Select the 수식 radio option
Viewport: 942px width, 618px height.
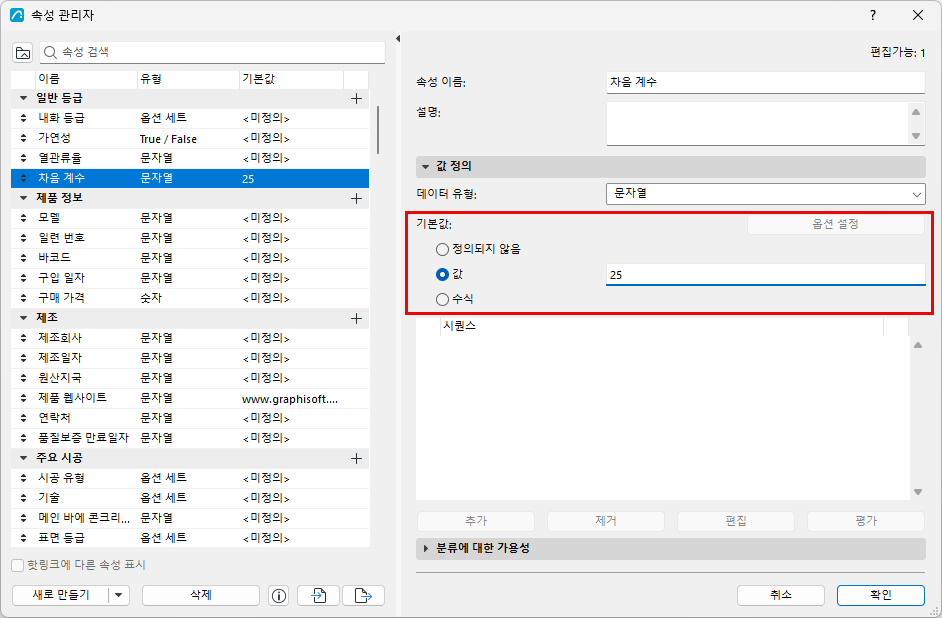point(442,299)
